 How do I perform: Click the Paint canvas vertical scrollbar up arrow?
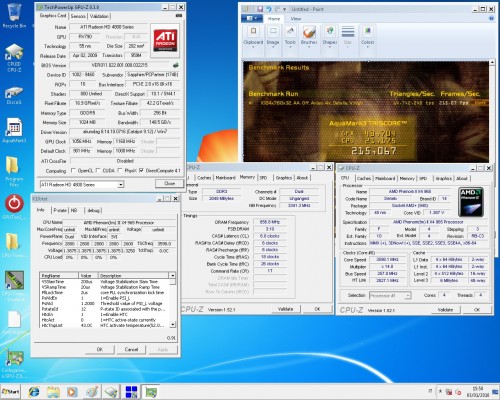(x=492, y=63)
